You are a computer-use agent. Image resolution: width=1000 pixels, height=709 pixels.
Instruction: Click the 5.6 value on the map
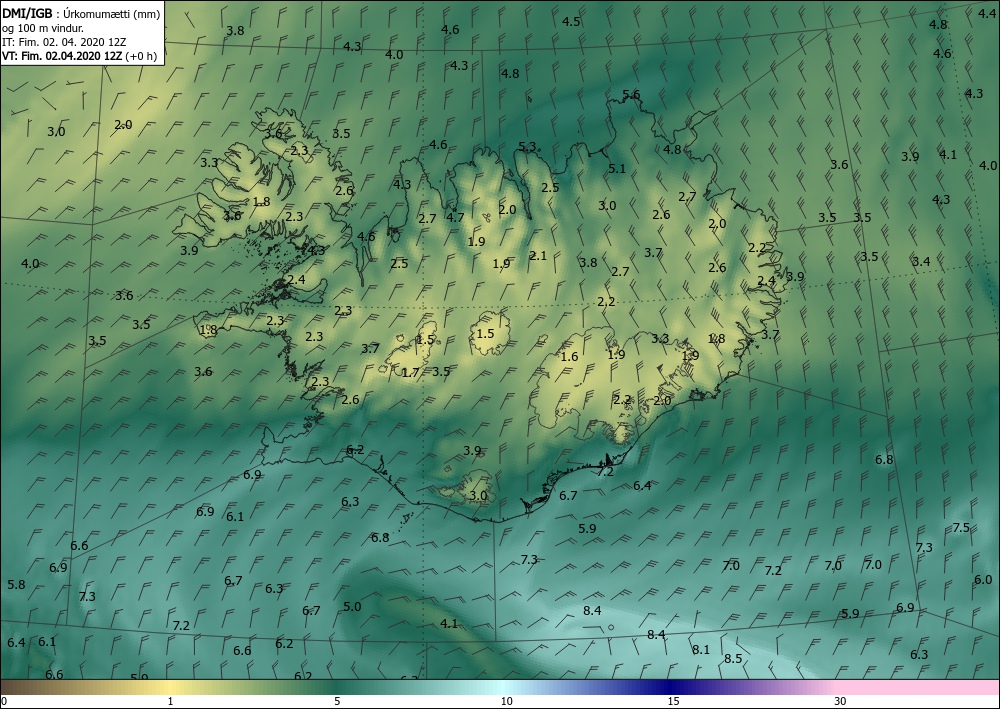point(631,95)
